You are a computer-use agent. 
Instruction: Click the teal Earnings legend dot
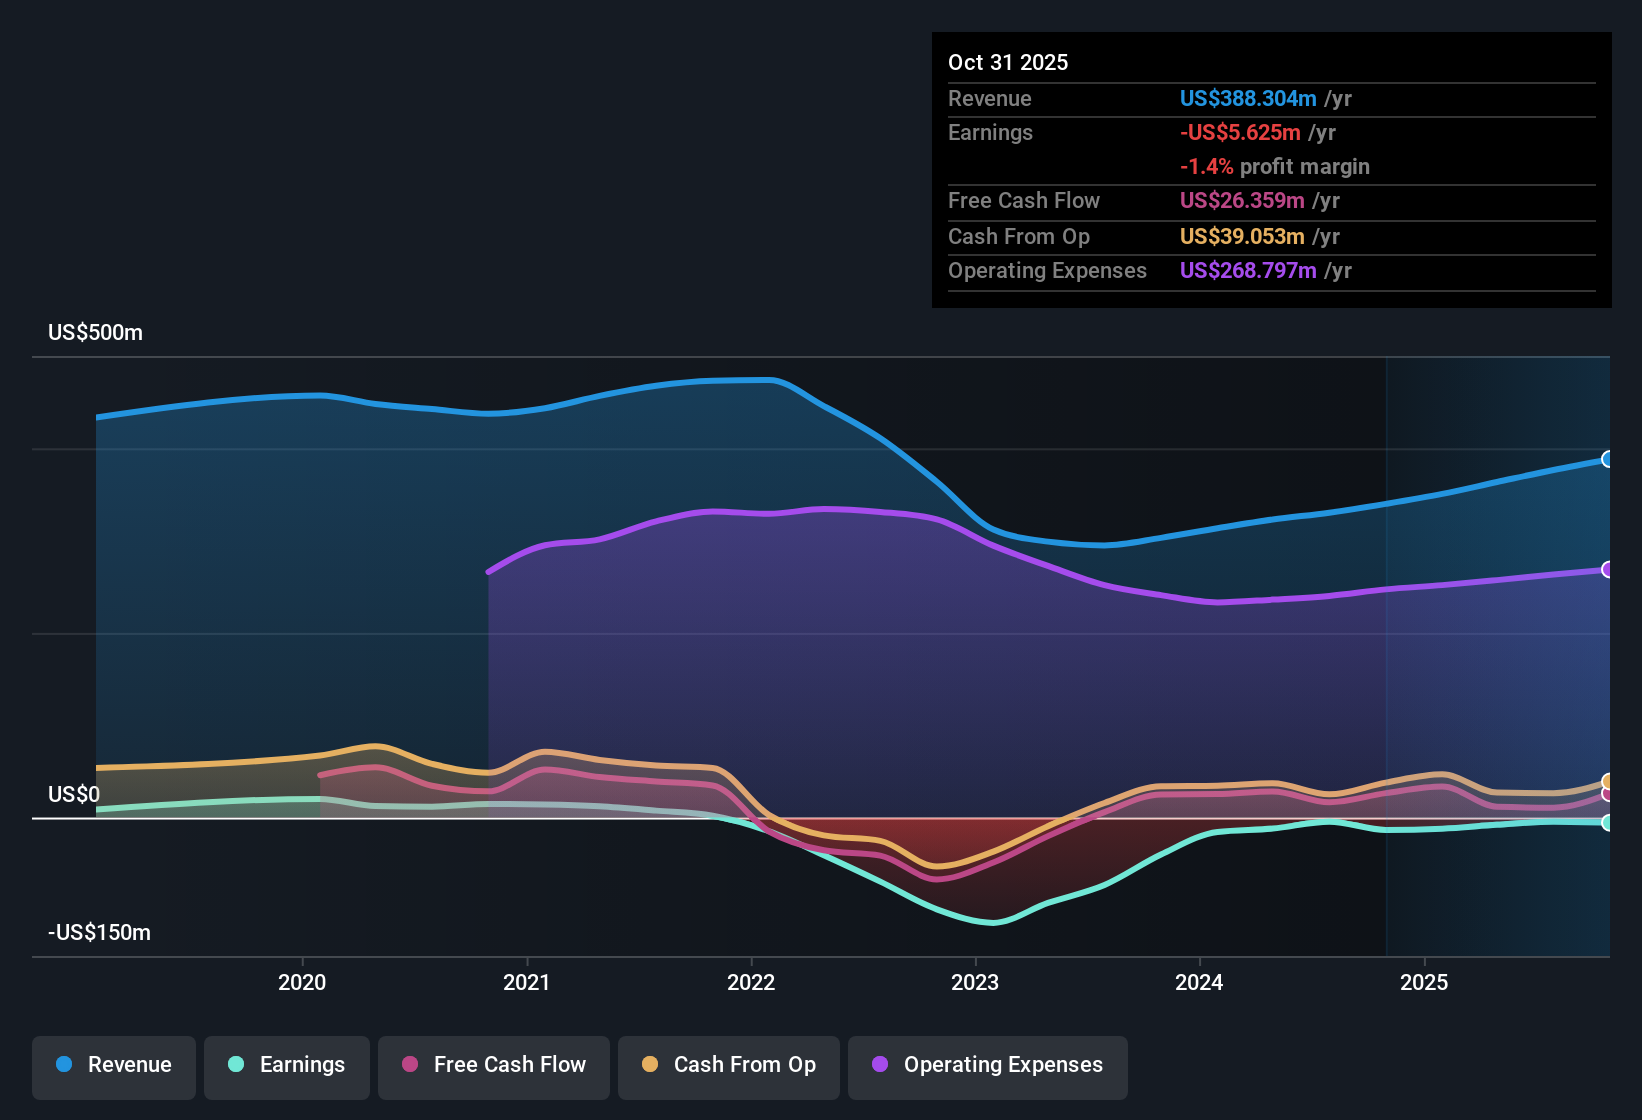point(237,1065)
